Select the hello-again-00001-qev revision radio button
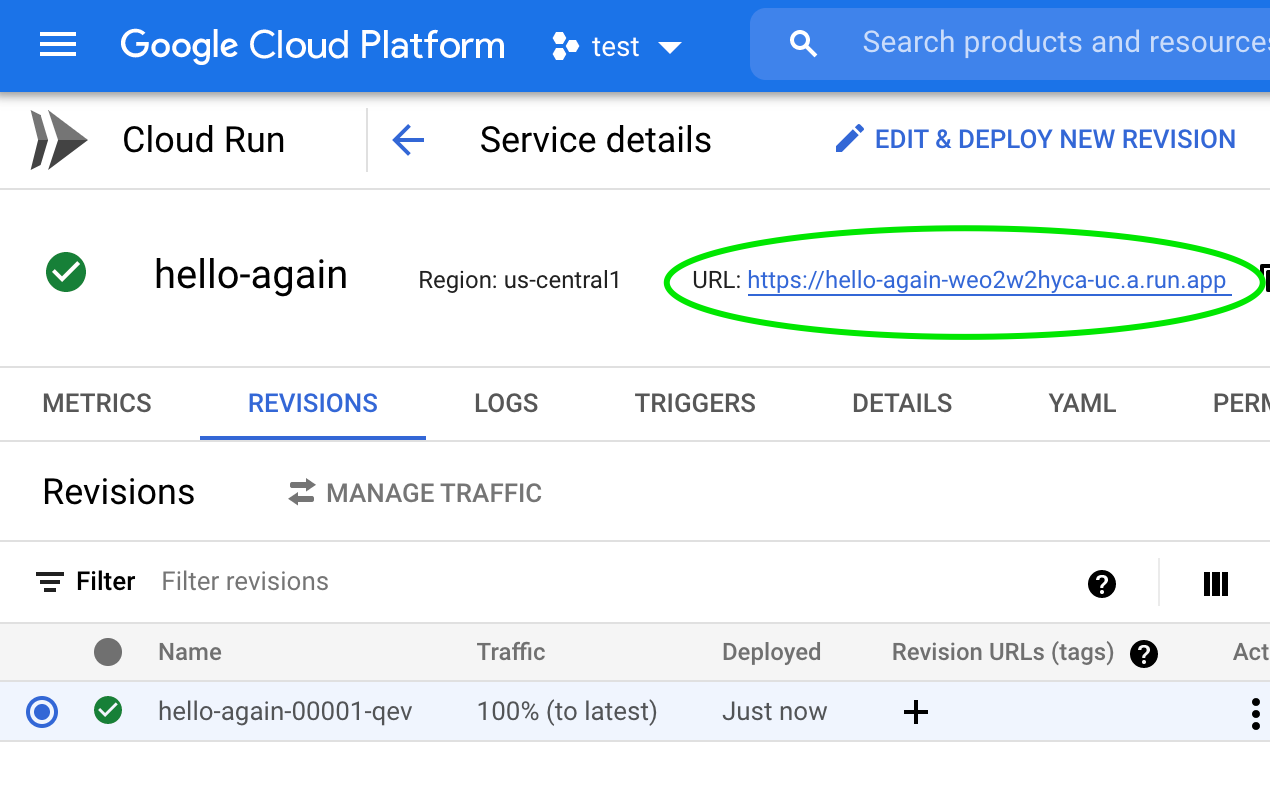 click(x=42, y=712)
